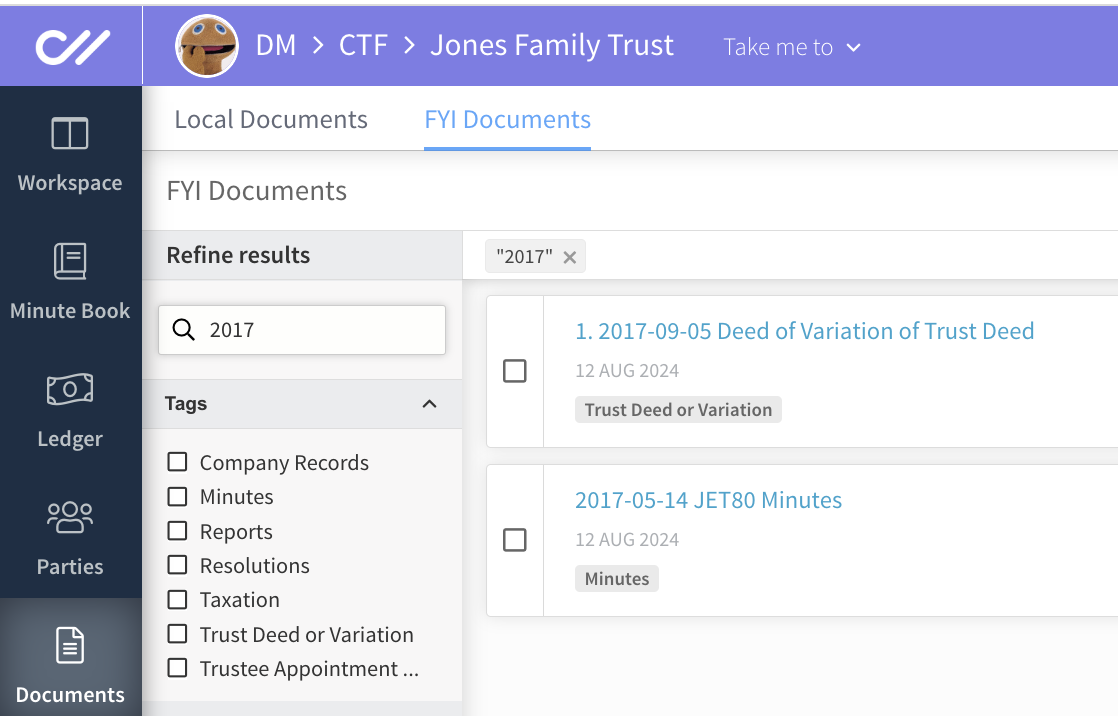Screen dimensions: 1118x716
Task: Check the Taxation tag checkbox
Action: pos(177,599)
